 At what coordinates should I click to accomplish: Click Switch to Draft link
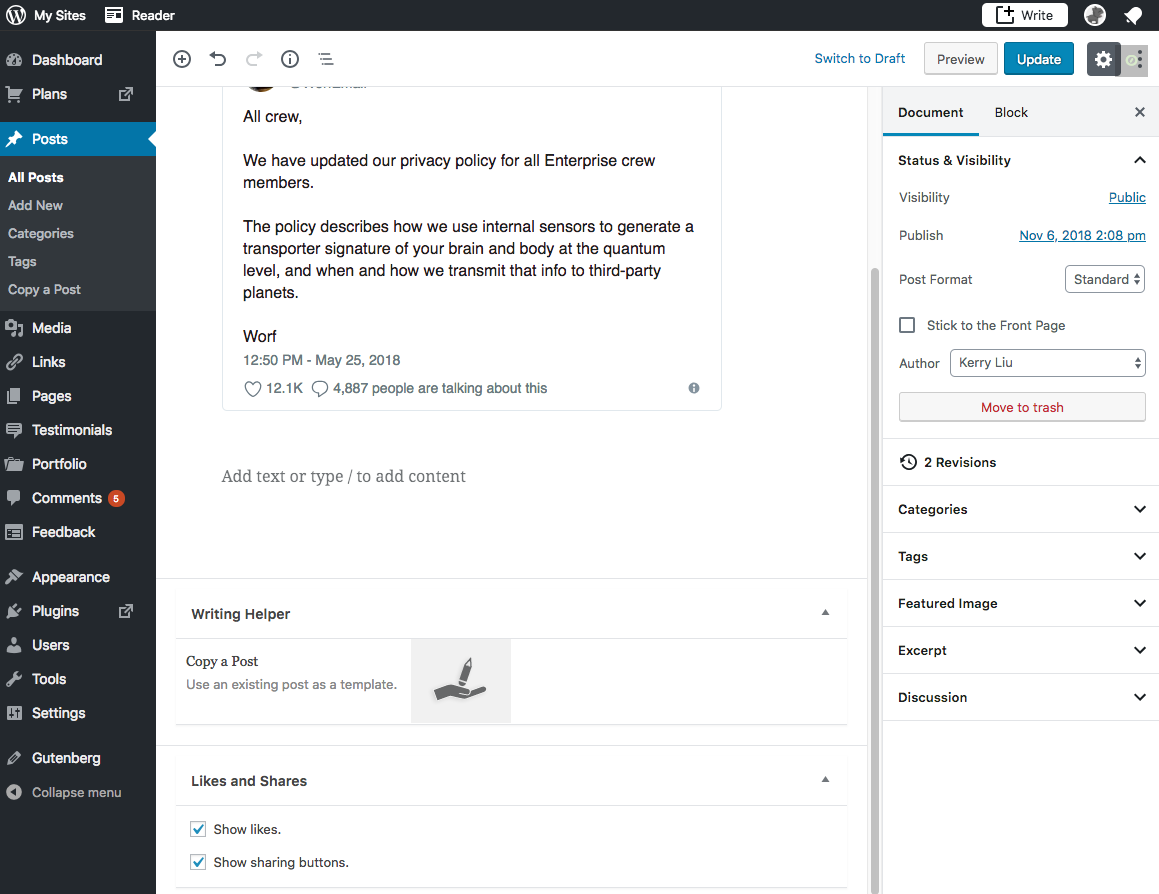(860, 58)
